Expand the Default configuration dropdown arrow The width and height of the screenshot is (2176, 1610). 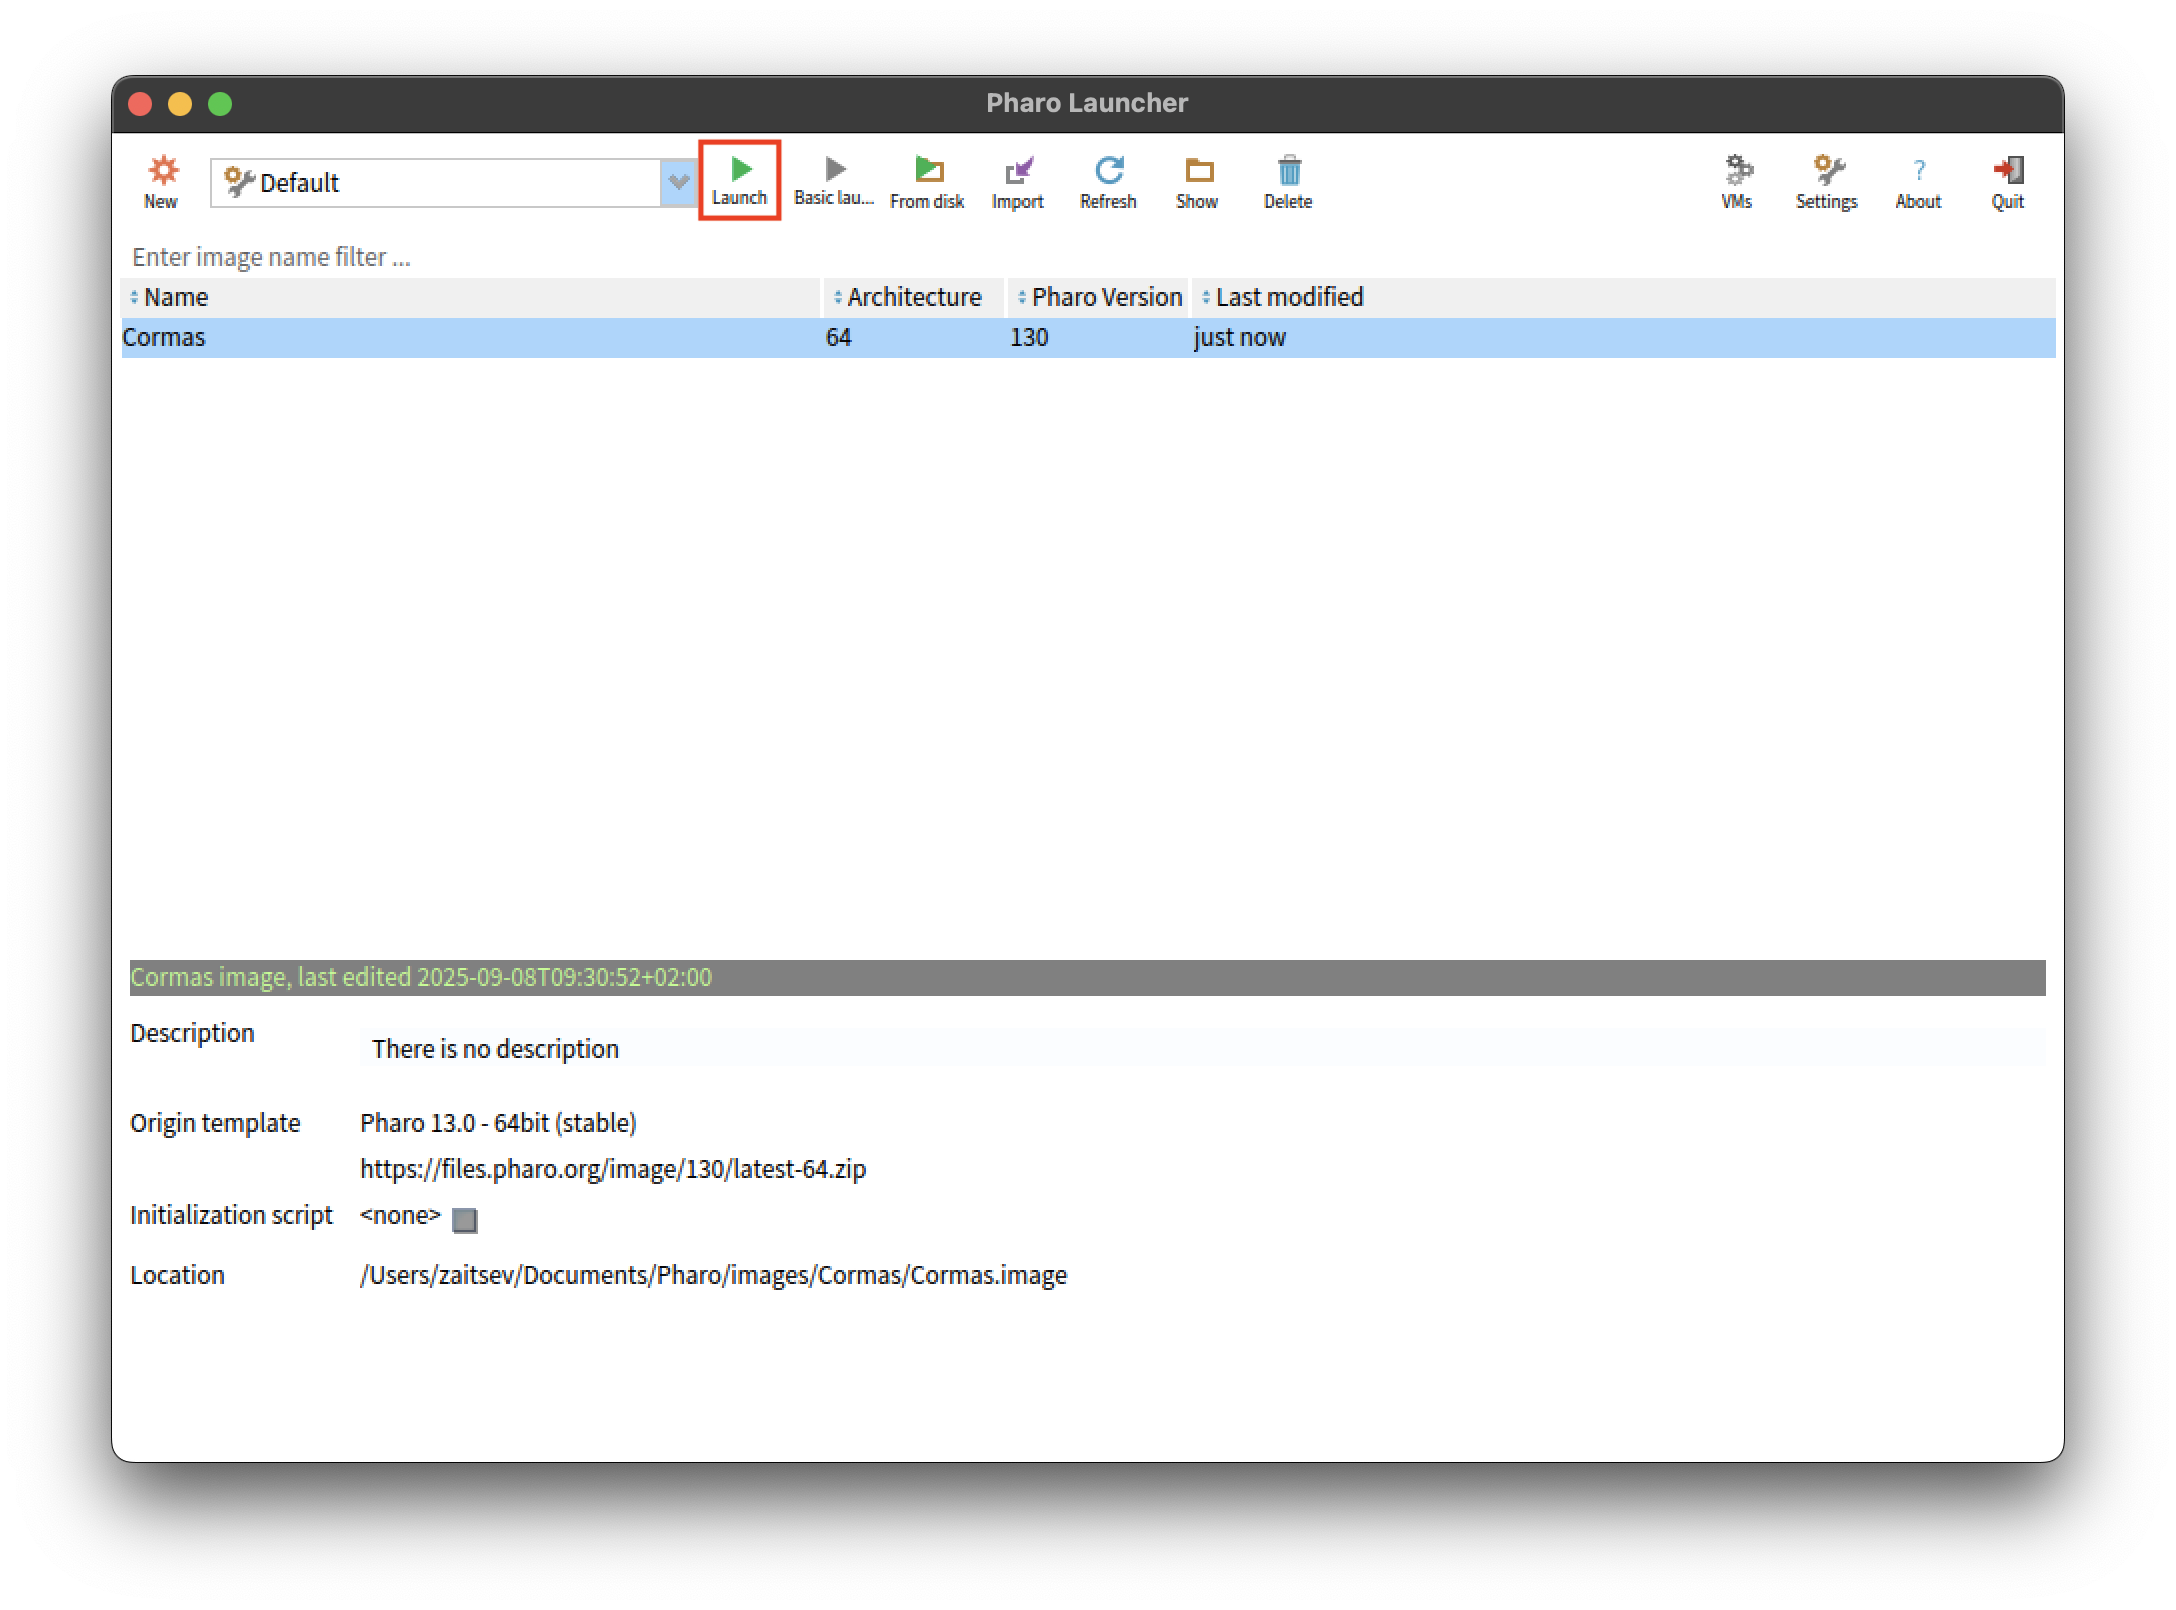pyautogui.click(x=678, y=183)
